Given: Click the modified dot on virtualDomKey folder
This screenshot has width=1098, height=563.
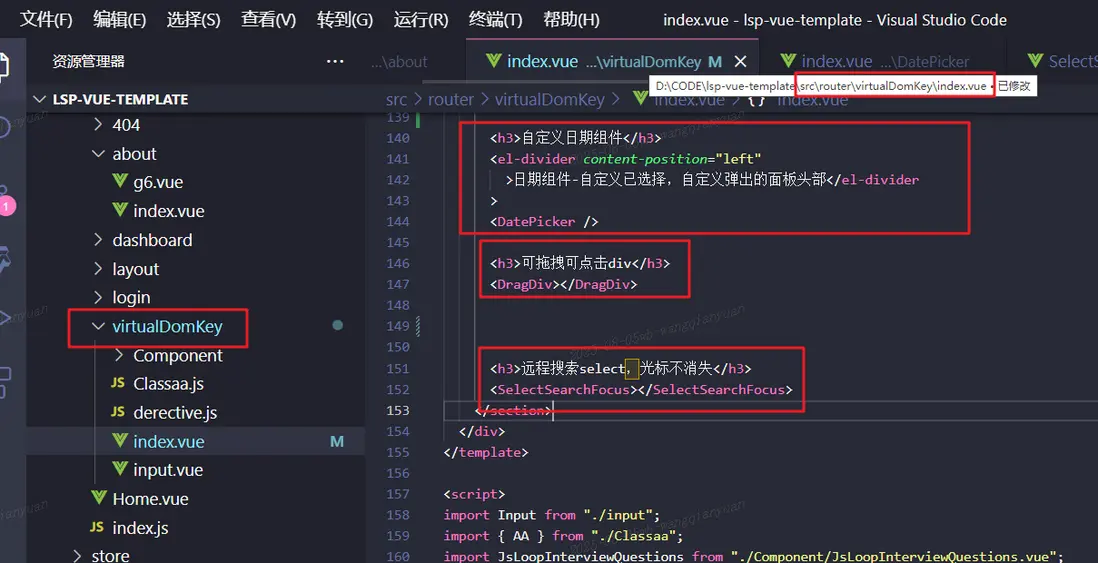Looking at the screenshot, I should click(x=338, y=325).
